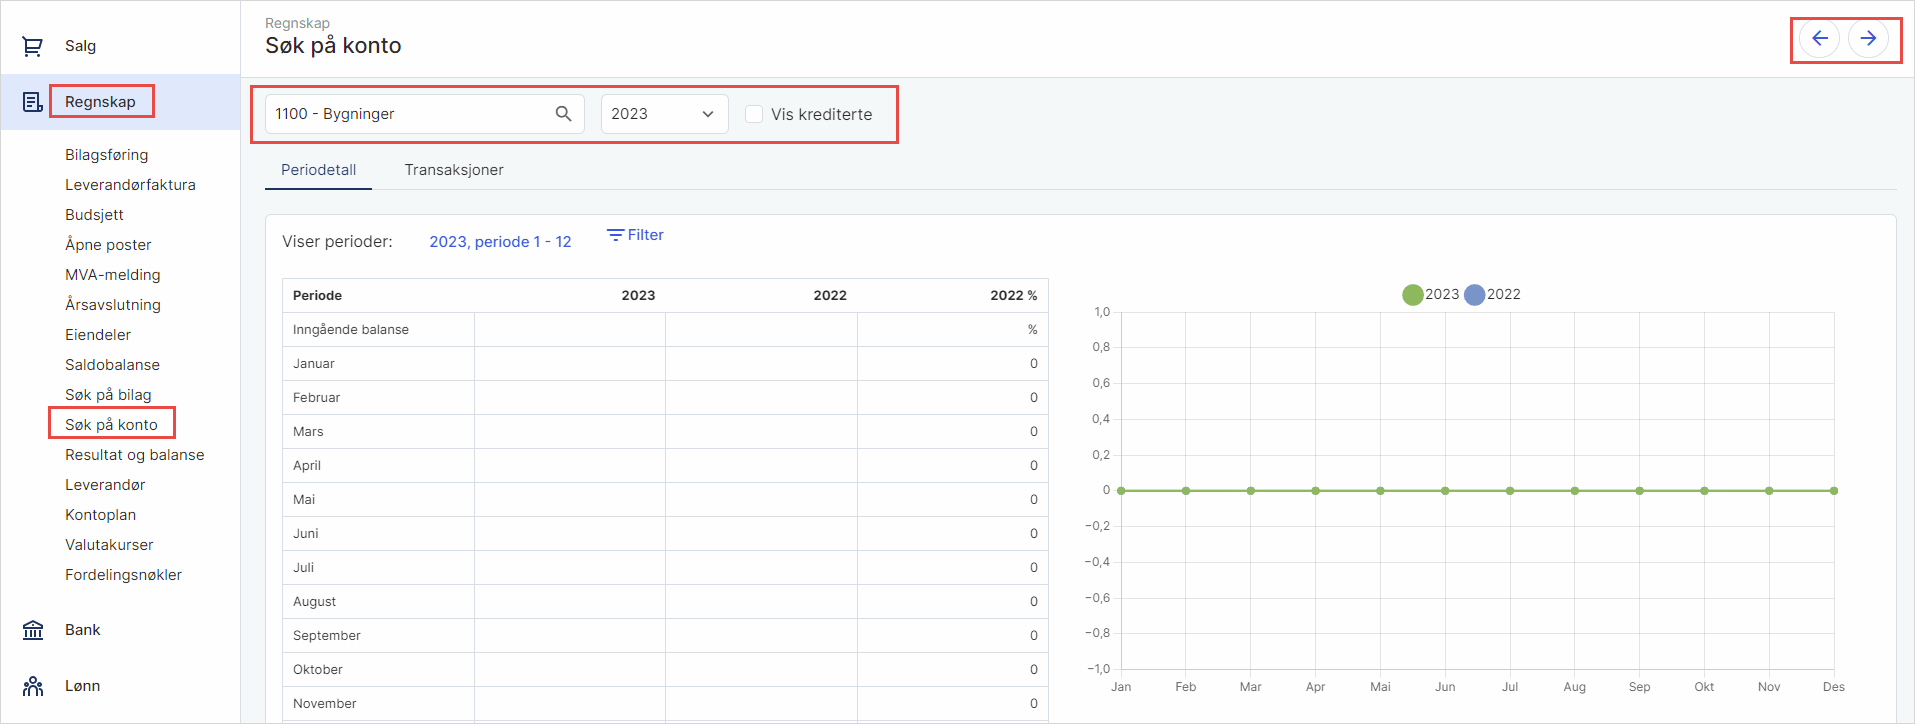Switch to the Transaksjoner tab
Image resolution: width=1915 pixels, height=724 pixels.
(x=454, y=170)
